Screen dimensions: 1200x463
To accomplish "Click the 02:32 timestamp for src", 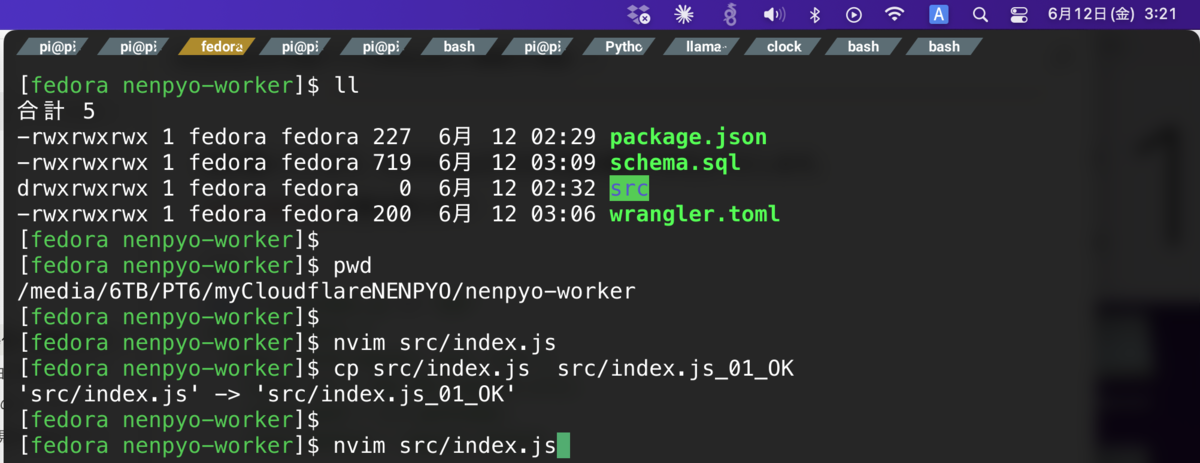I will pyautogui.click(x=563, y=188).
